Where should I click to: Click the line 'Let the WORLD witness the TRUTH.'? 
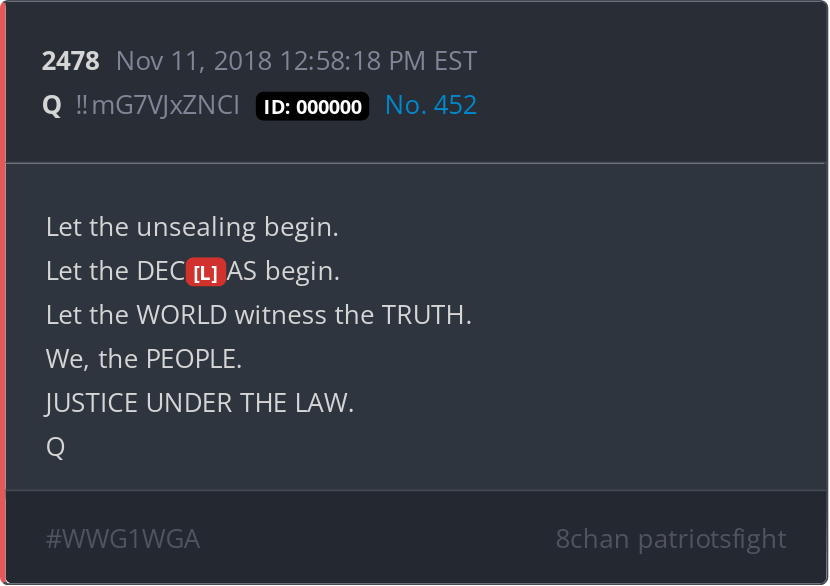click(258, 315)
